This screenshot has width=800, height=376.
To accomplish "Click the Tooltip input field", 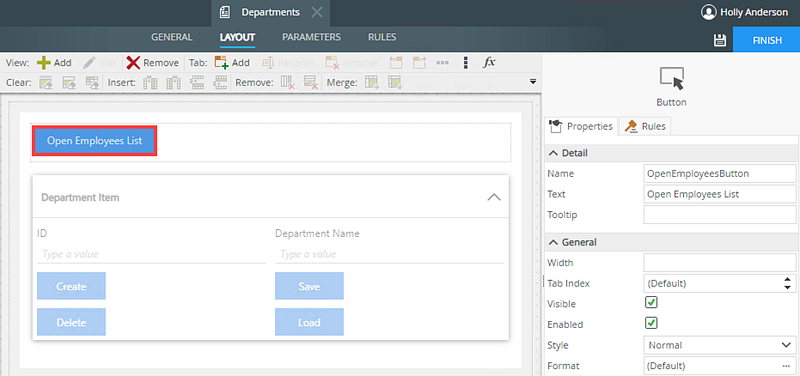I will [x=720, y=215].
